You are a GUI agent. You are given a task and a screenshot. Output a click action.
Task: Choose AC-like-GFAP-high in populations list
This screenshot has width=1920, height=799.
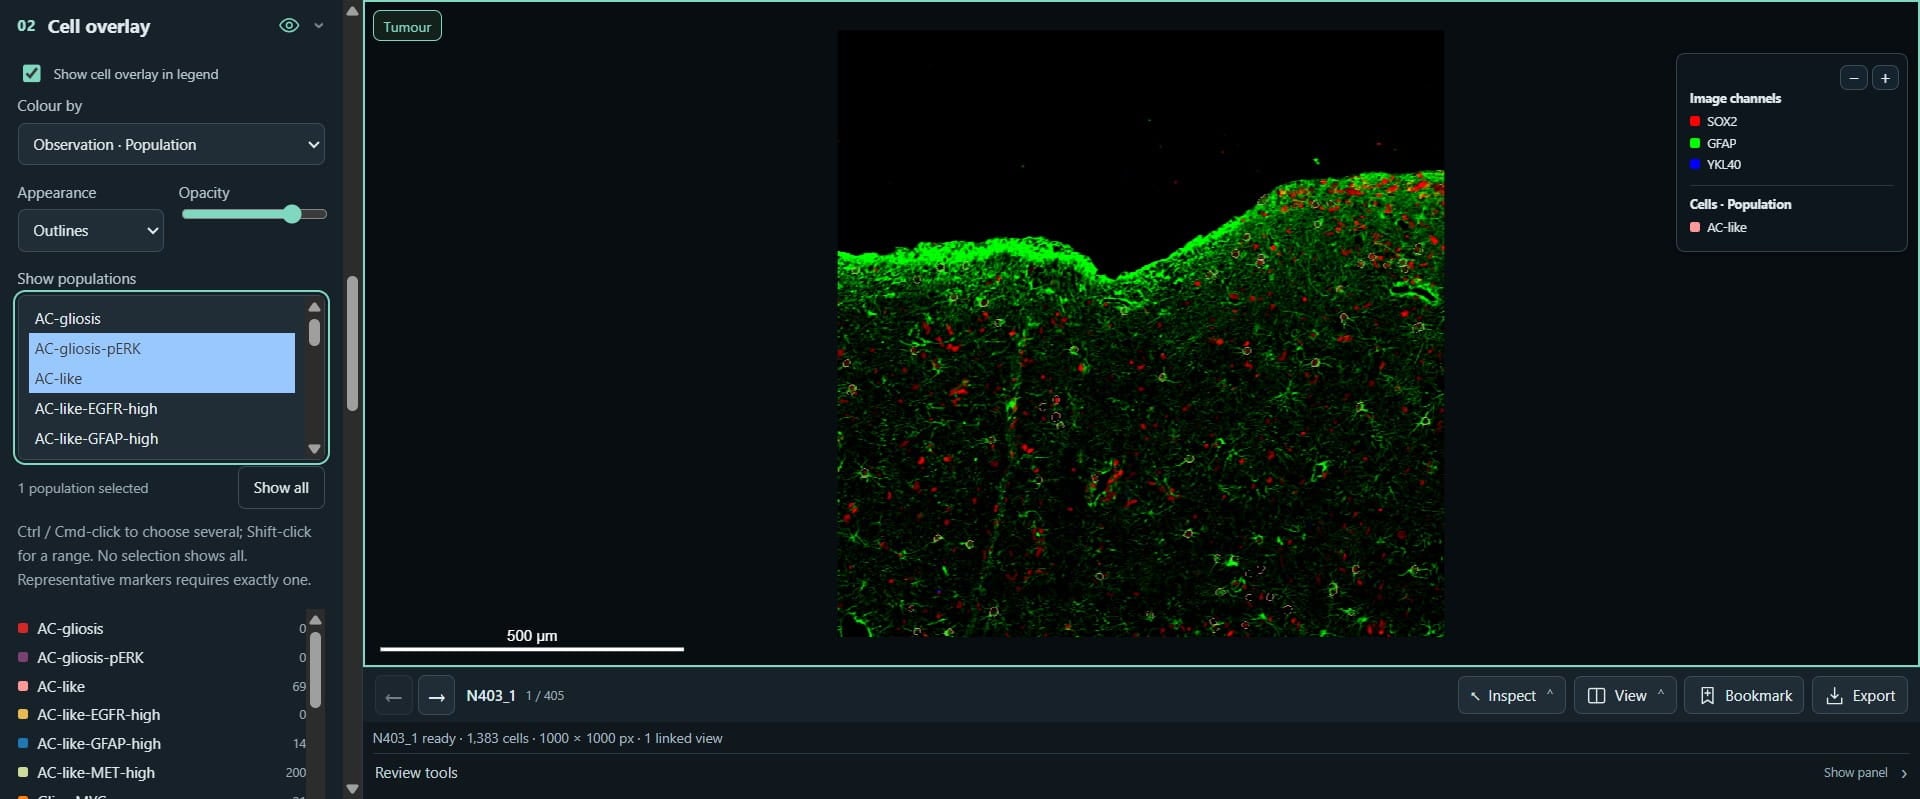(162, 438)
